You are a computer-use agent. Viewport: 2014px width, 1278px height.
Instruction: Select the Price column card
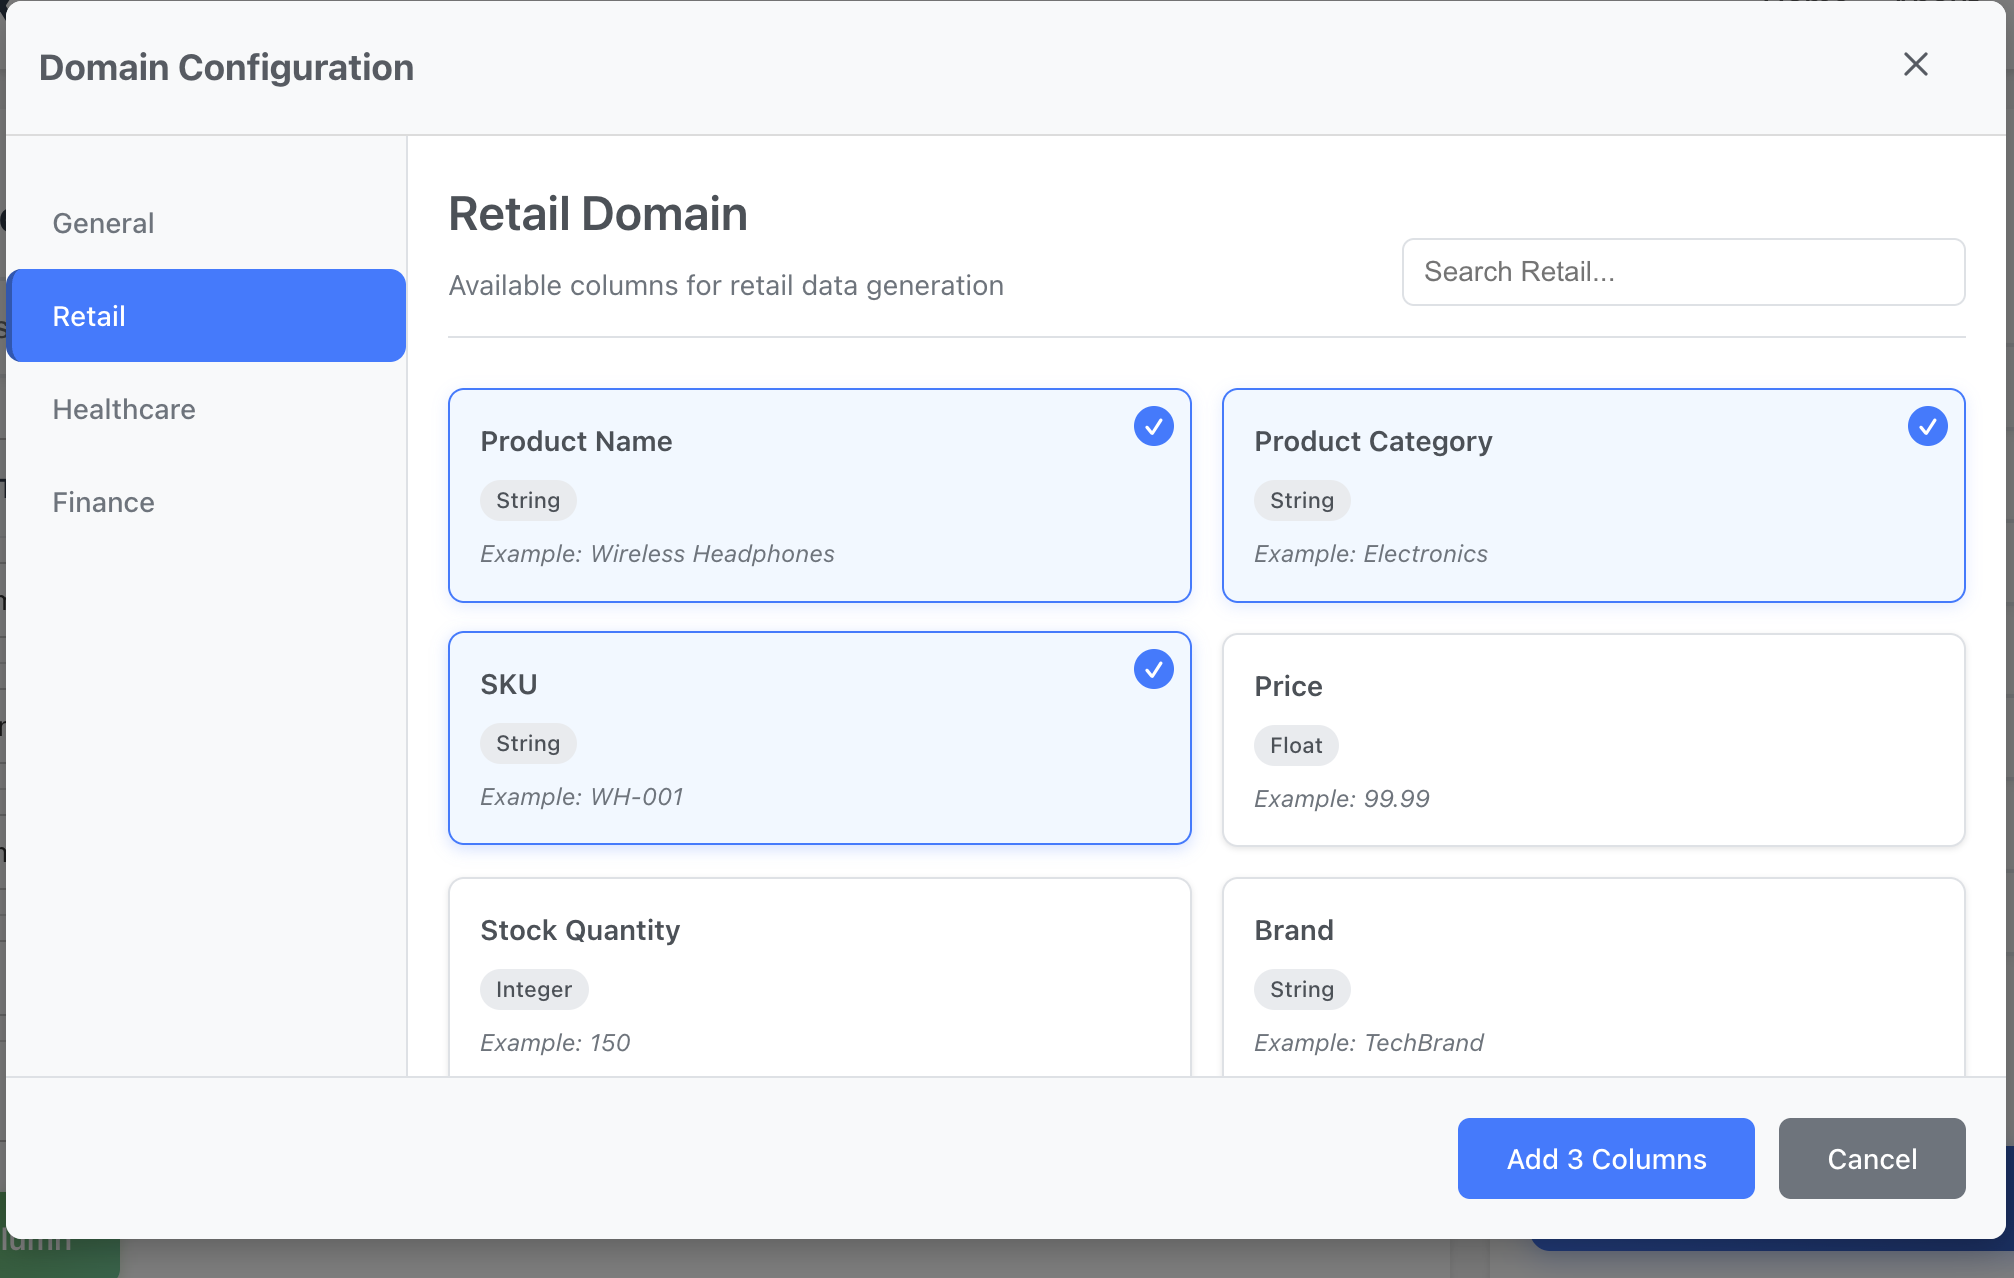tap(1593, 740)
